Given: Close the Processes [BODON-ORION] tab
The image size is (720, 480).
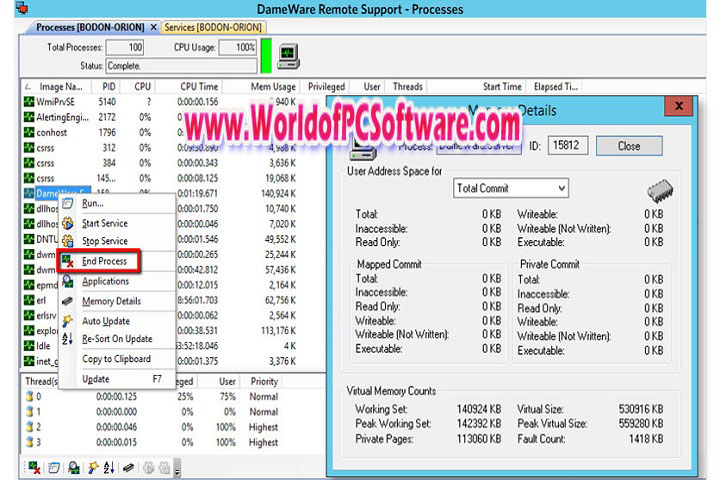Looking at the screenshot, I should pyautogui.click(x=154, y=28).
